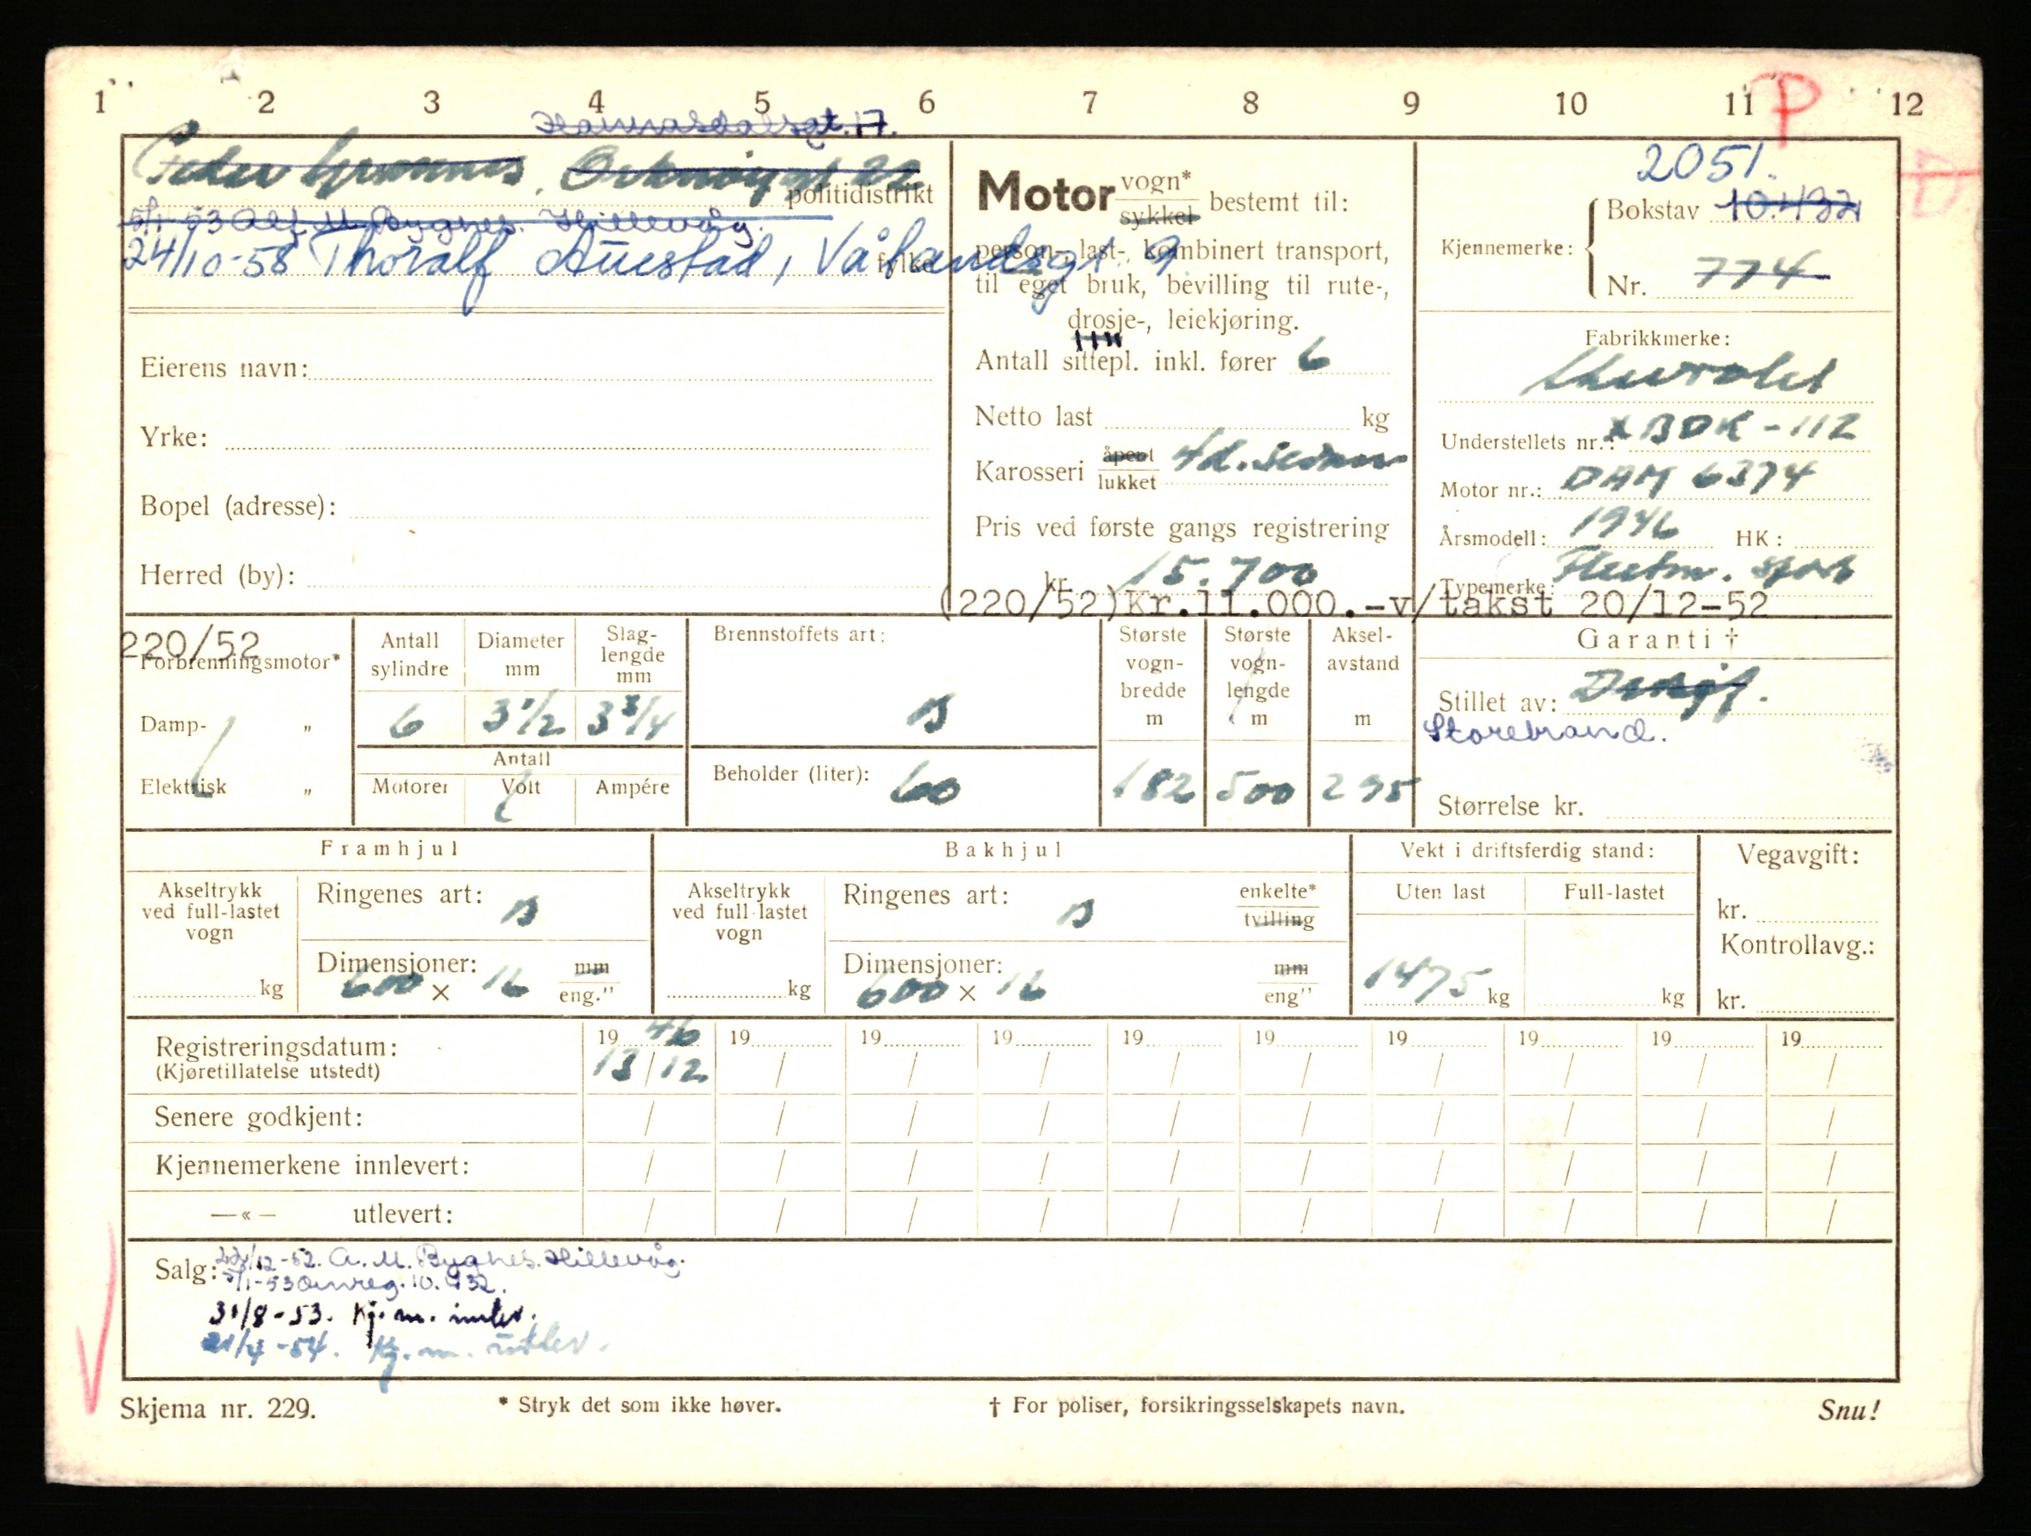Click the 'Typemerke:' label
2031x1536 pixels.
(1495, 586)
